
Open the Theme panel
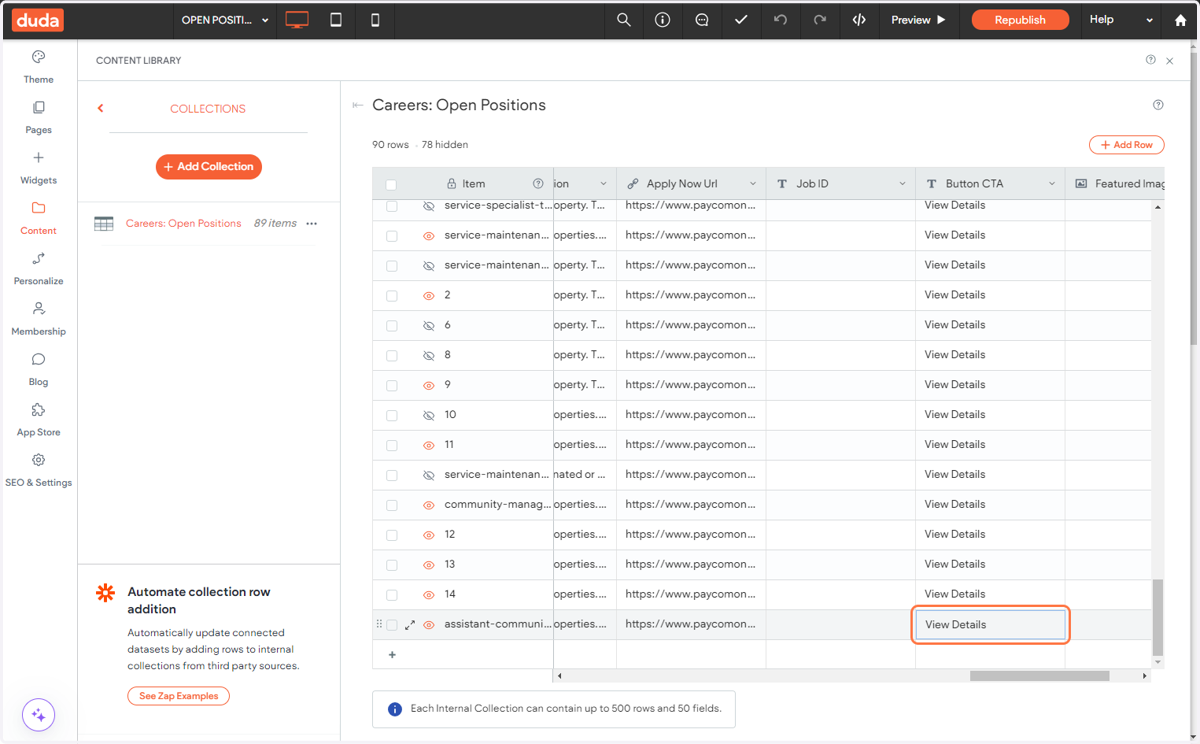pyautogui.click(x=38, y=67)
